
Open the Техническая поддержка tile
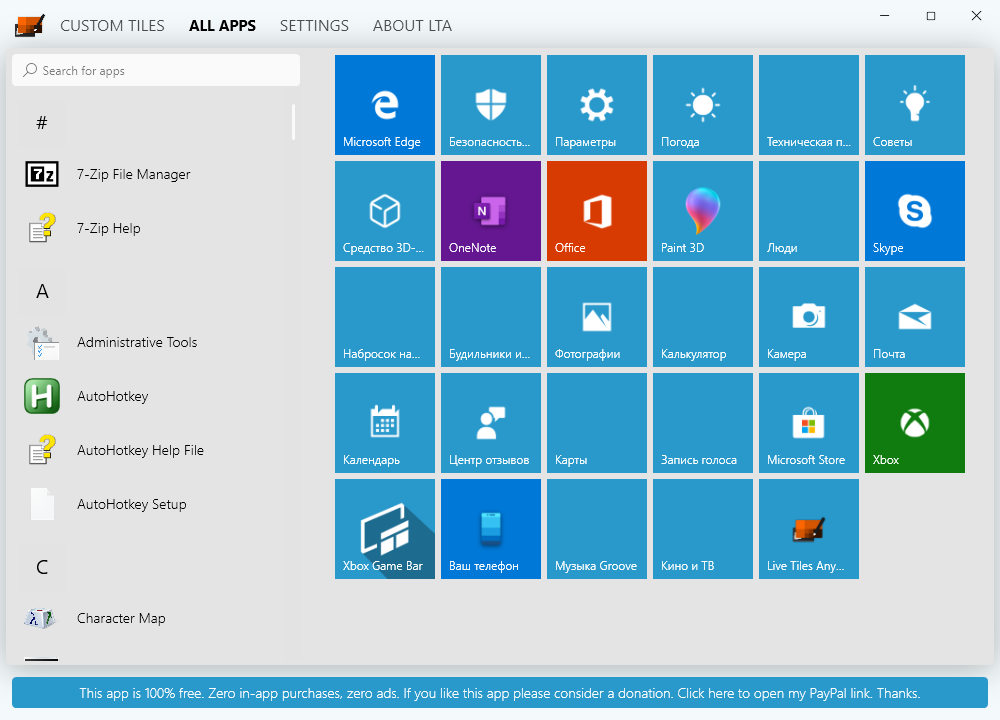809,105
